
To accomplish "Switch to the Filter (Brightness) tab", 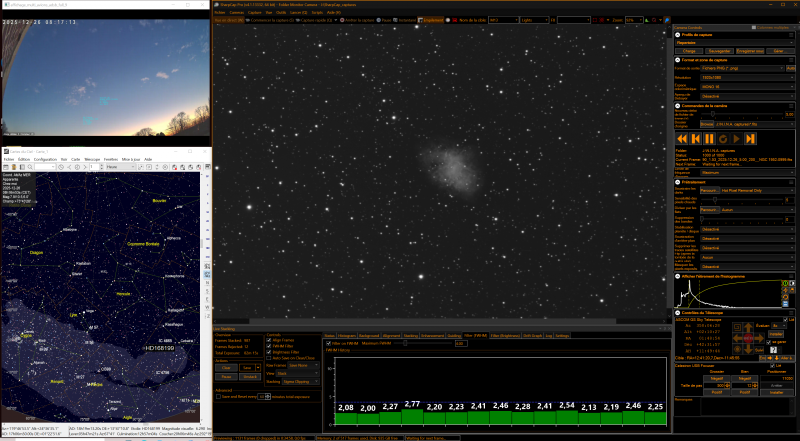I will click(505, 335).
